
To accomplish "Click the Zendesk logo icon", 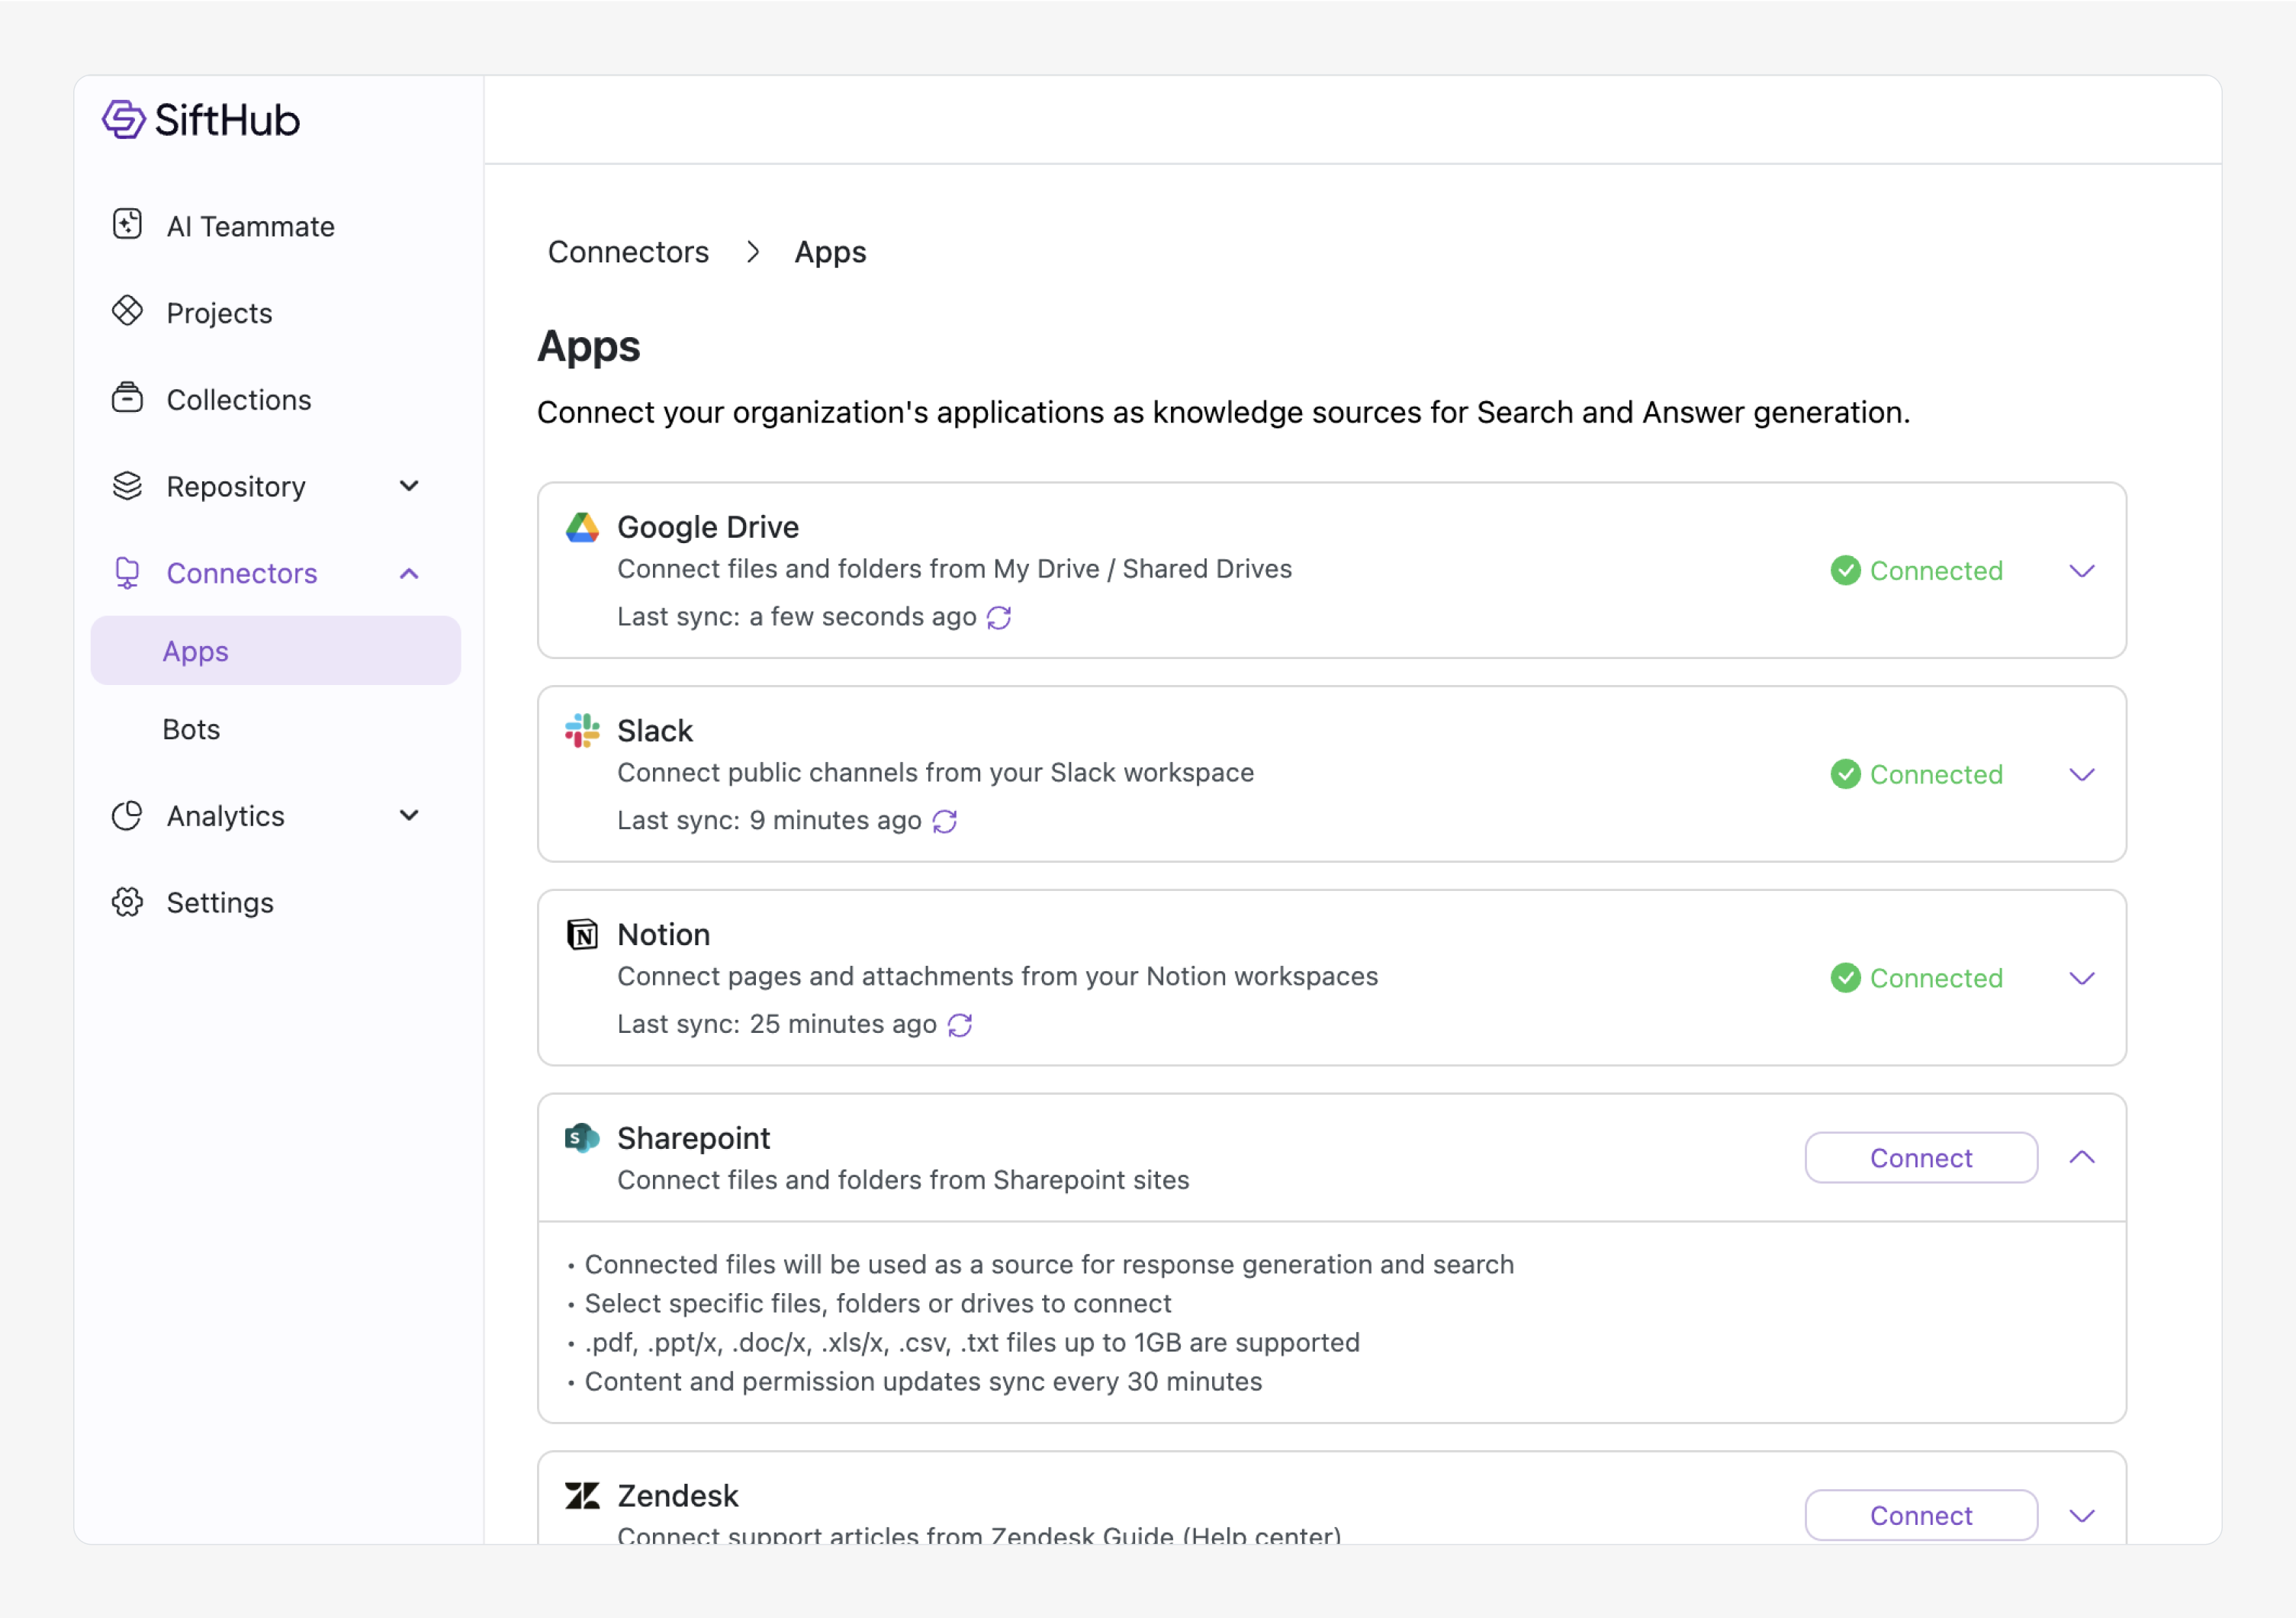I will pyautogui.click(x=582, y=1496).
